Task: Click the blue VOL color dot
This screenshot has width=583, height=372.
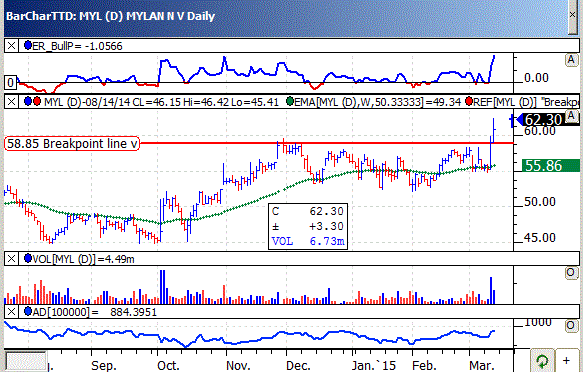Action: (28, 258)
